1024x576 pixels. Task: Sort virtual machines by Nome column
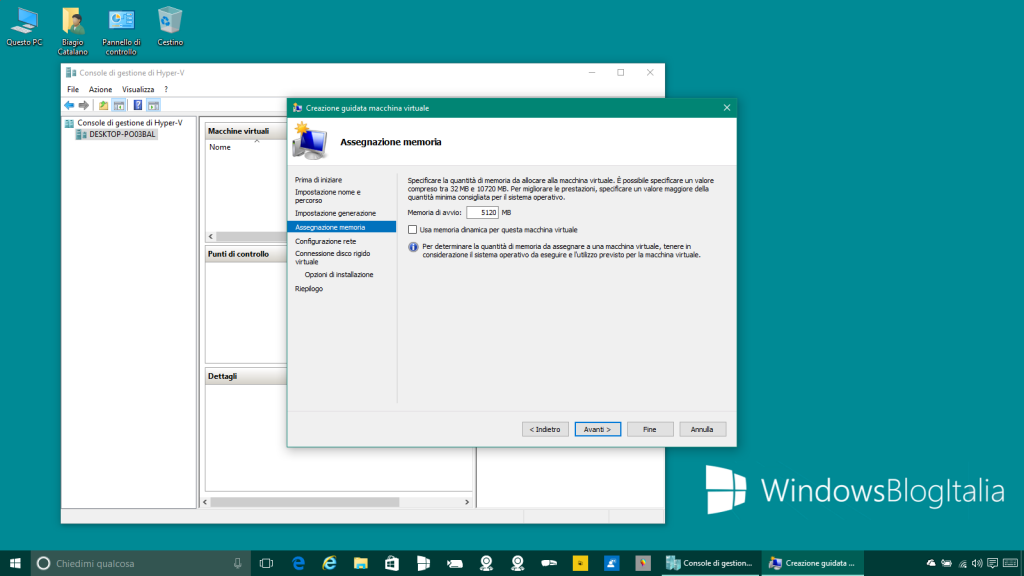220,147
